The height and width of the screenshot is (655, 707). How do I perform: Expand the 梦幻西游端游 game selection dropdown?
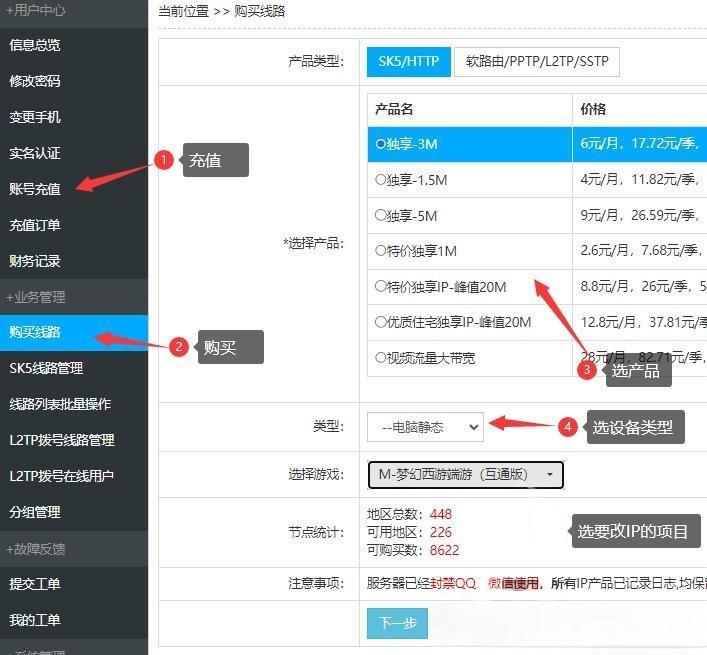tap(465, 474)
